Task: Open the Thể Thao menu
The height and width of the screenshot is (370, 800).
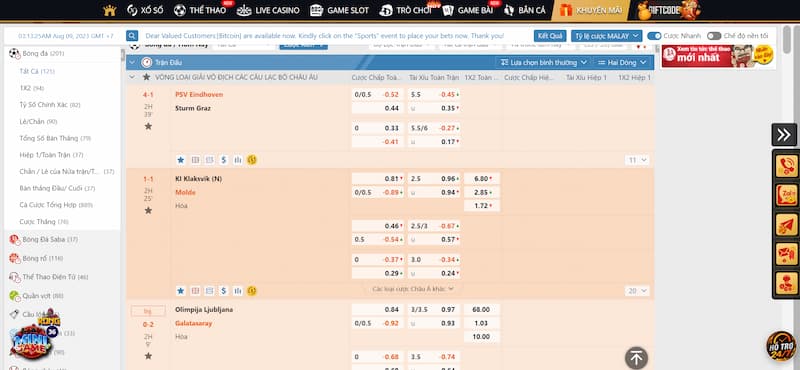Action: tap(200, 10)
